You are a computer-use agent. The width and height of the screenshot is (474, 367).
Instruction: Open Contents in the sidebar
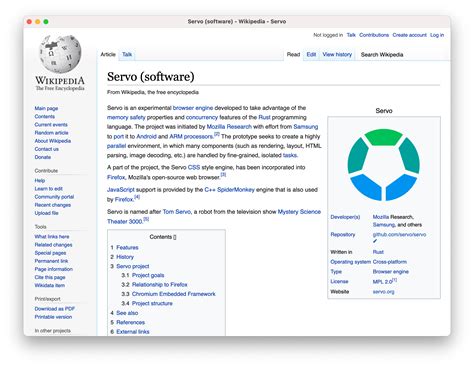coord(45,116)
